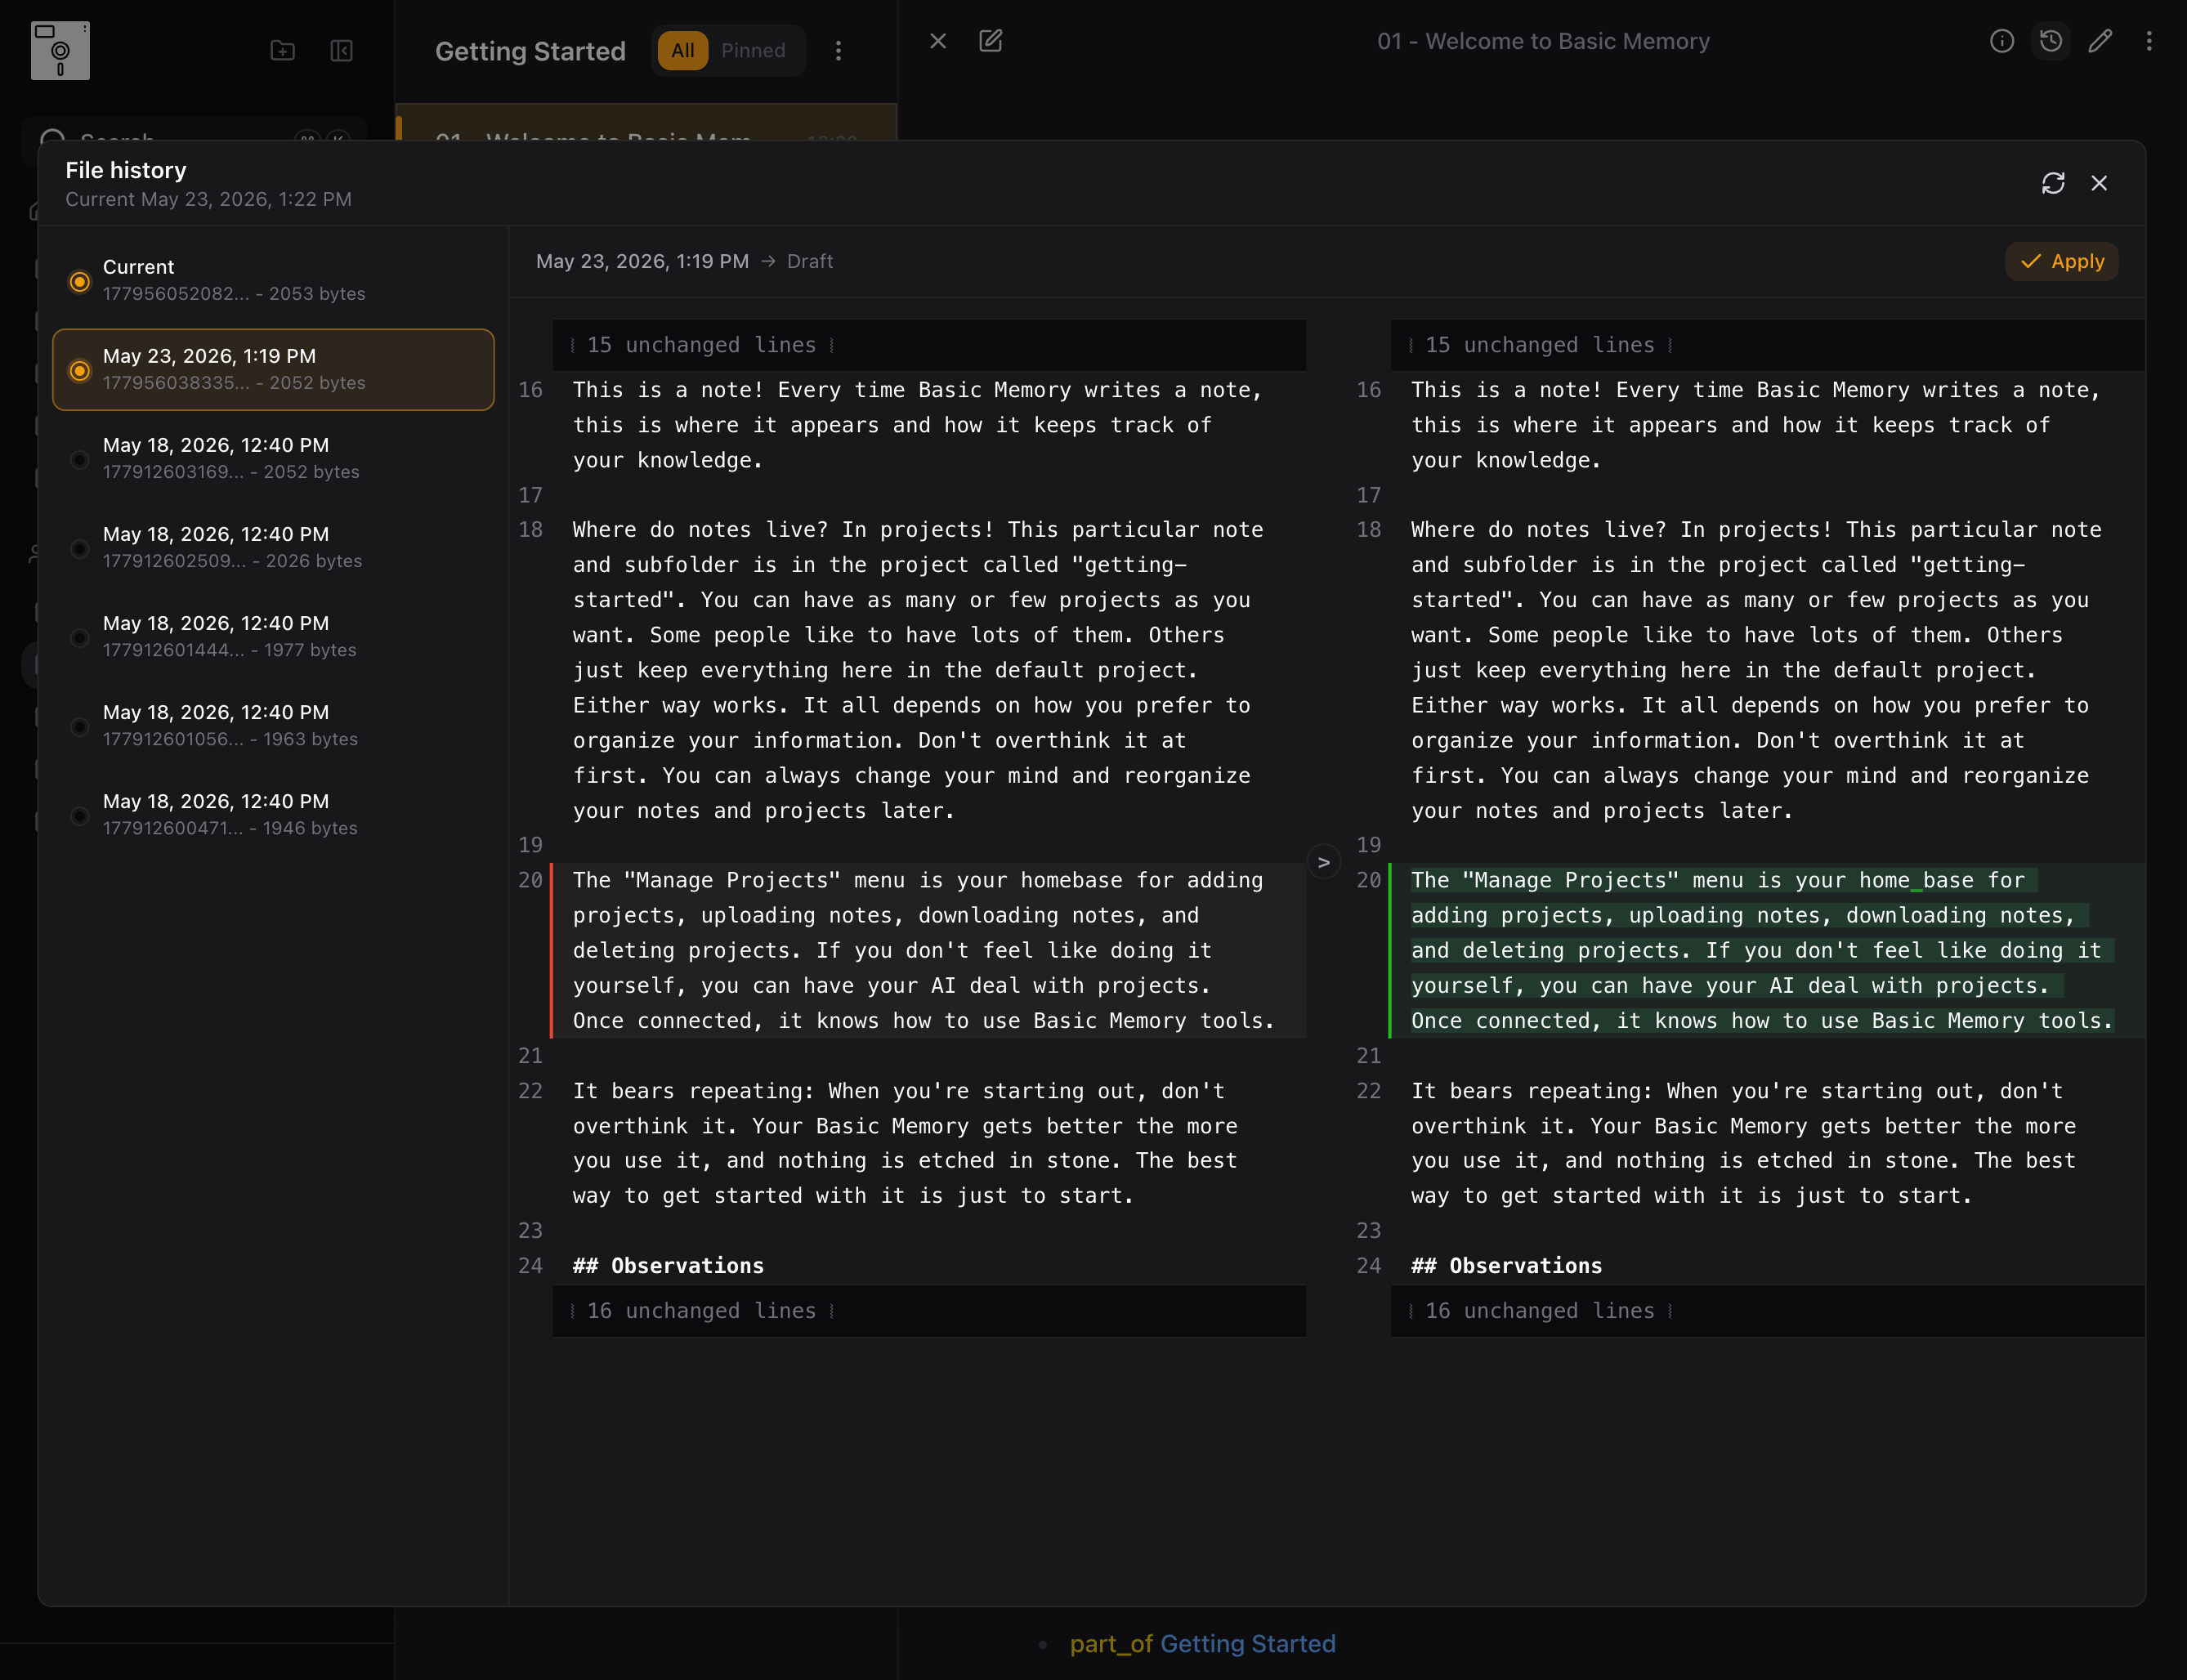This screenshot has width=2187, height=1680.
Task: Open the Basic Memory app logo
Action: coord(60,50)
